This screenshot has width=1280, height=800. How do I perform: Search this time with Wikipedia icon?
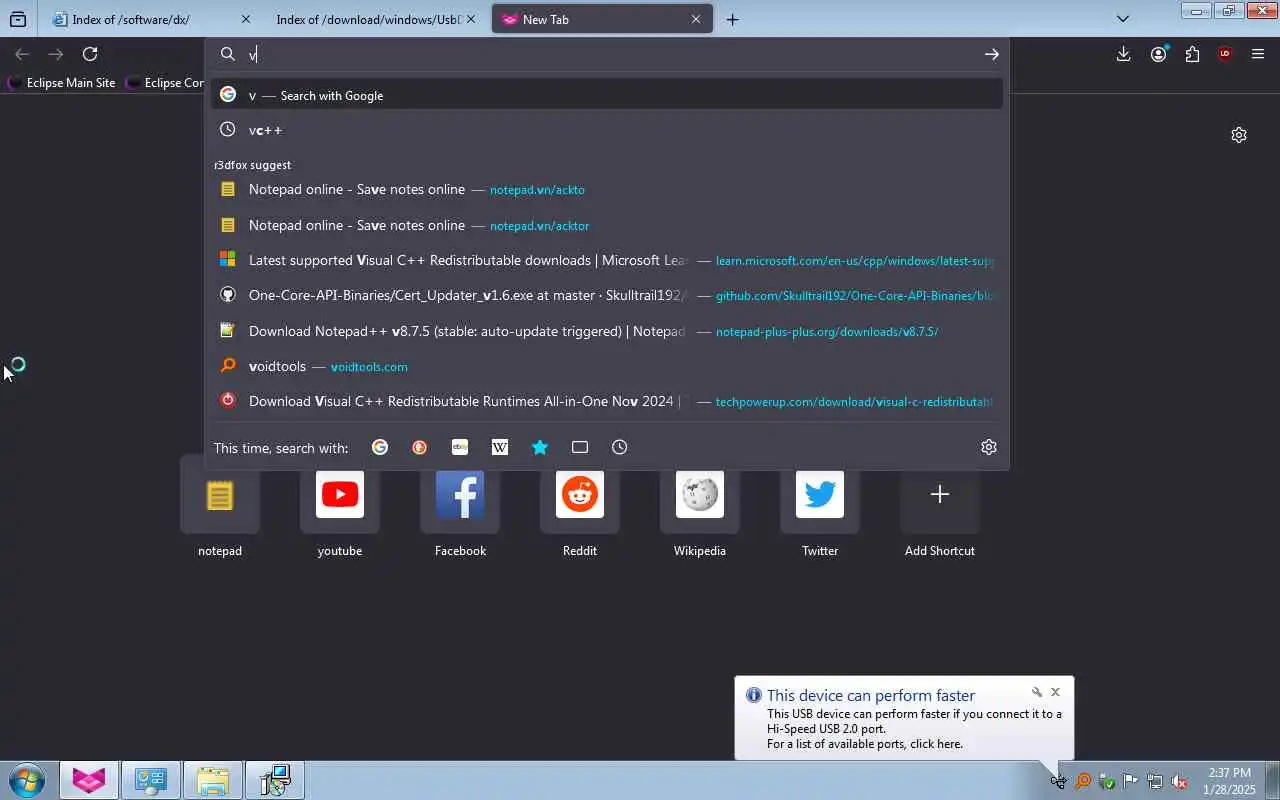click(500, 447)
